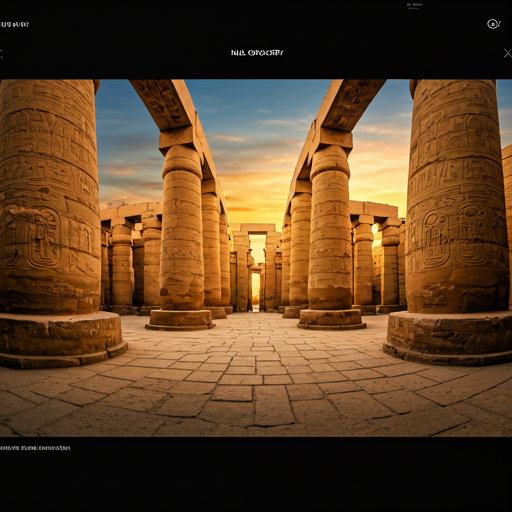Click the top-left header label
Screen dimensions: 512x512
pos(14,24)
